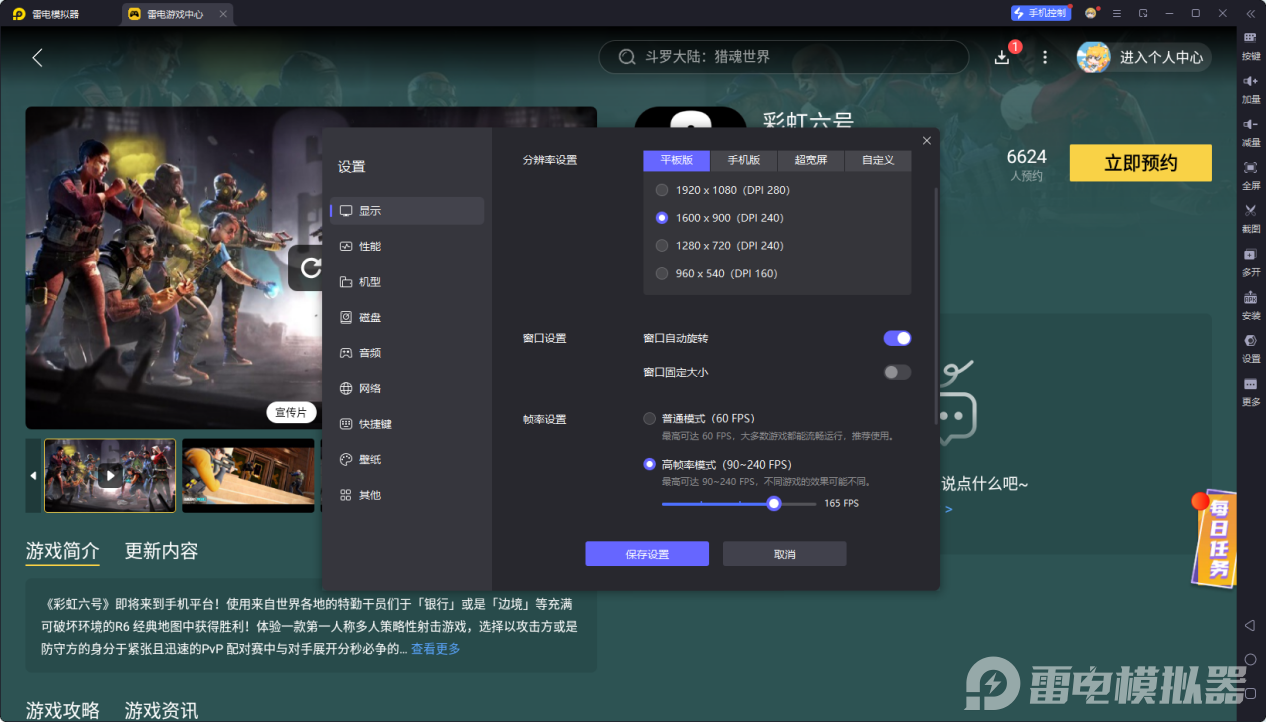1266x722 pixels.
Task: Select 性能 in settings sidebar
Action: (407, 246)
